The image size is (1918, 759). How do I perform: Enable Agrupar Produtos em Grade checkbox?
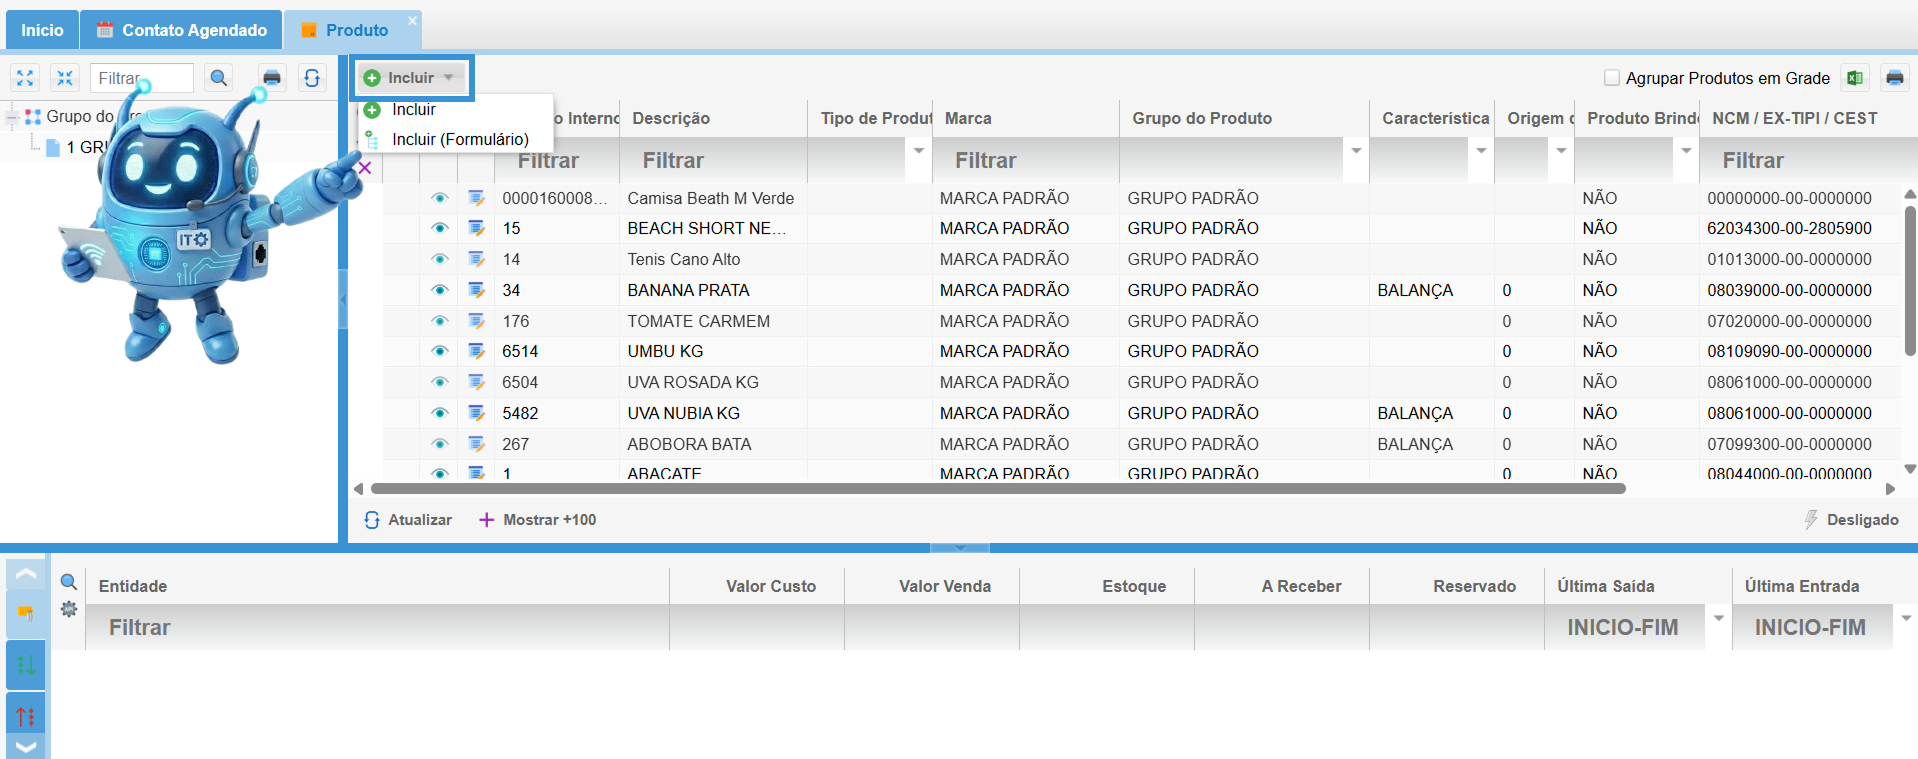[x=1611, y=78]
